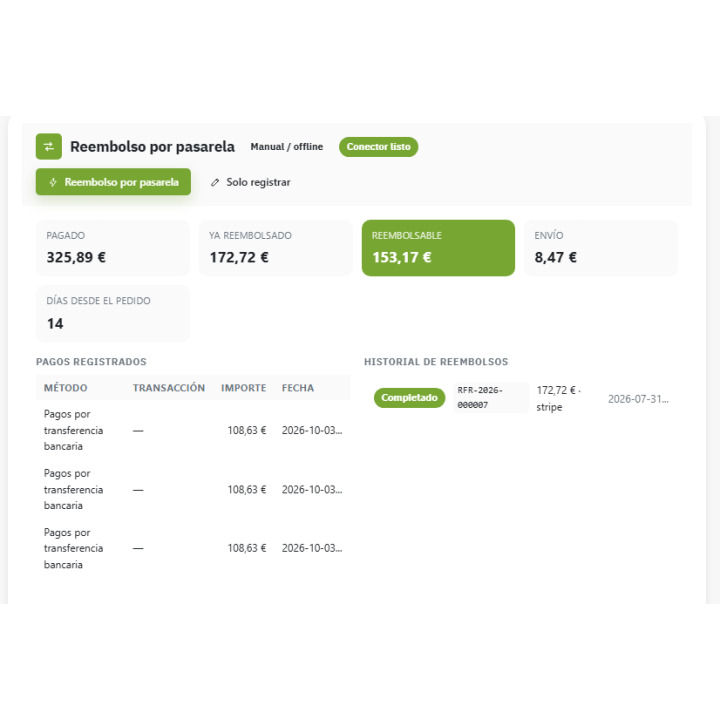Image resolution: width=720 pixels, height=720 pixels.
Task: Click the green swap-arrows gateway refund icon
Action: pos(49,146)
